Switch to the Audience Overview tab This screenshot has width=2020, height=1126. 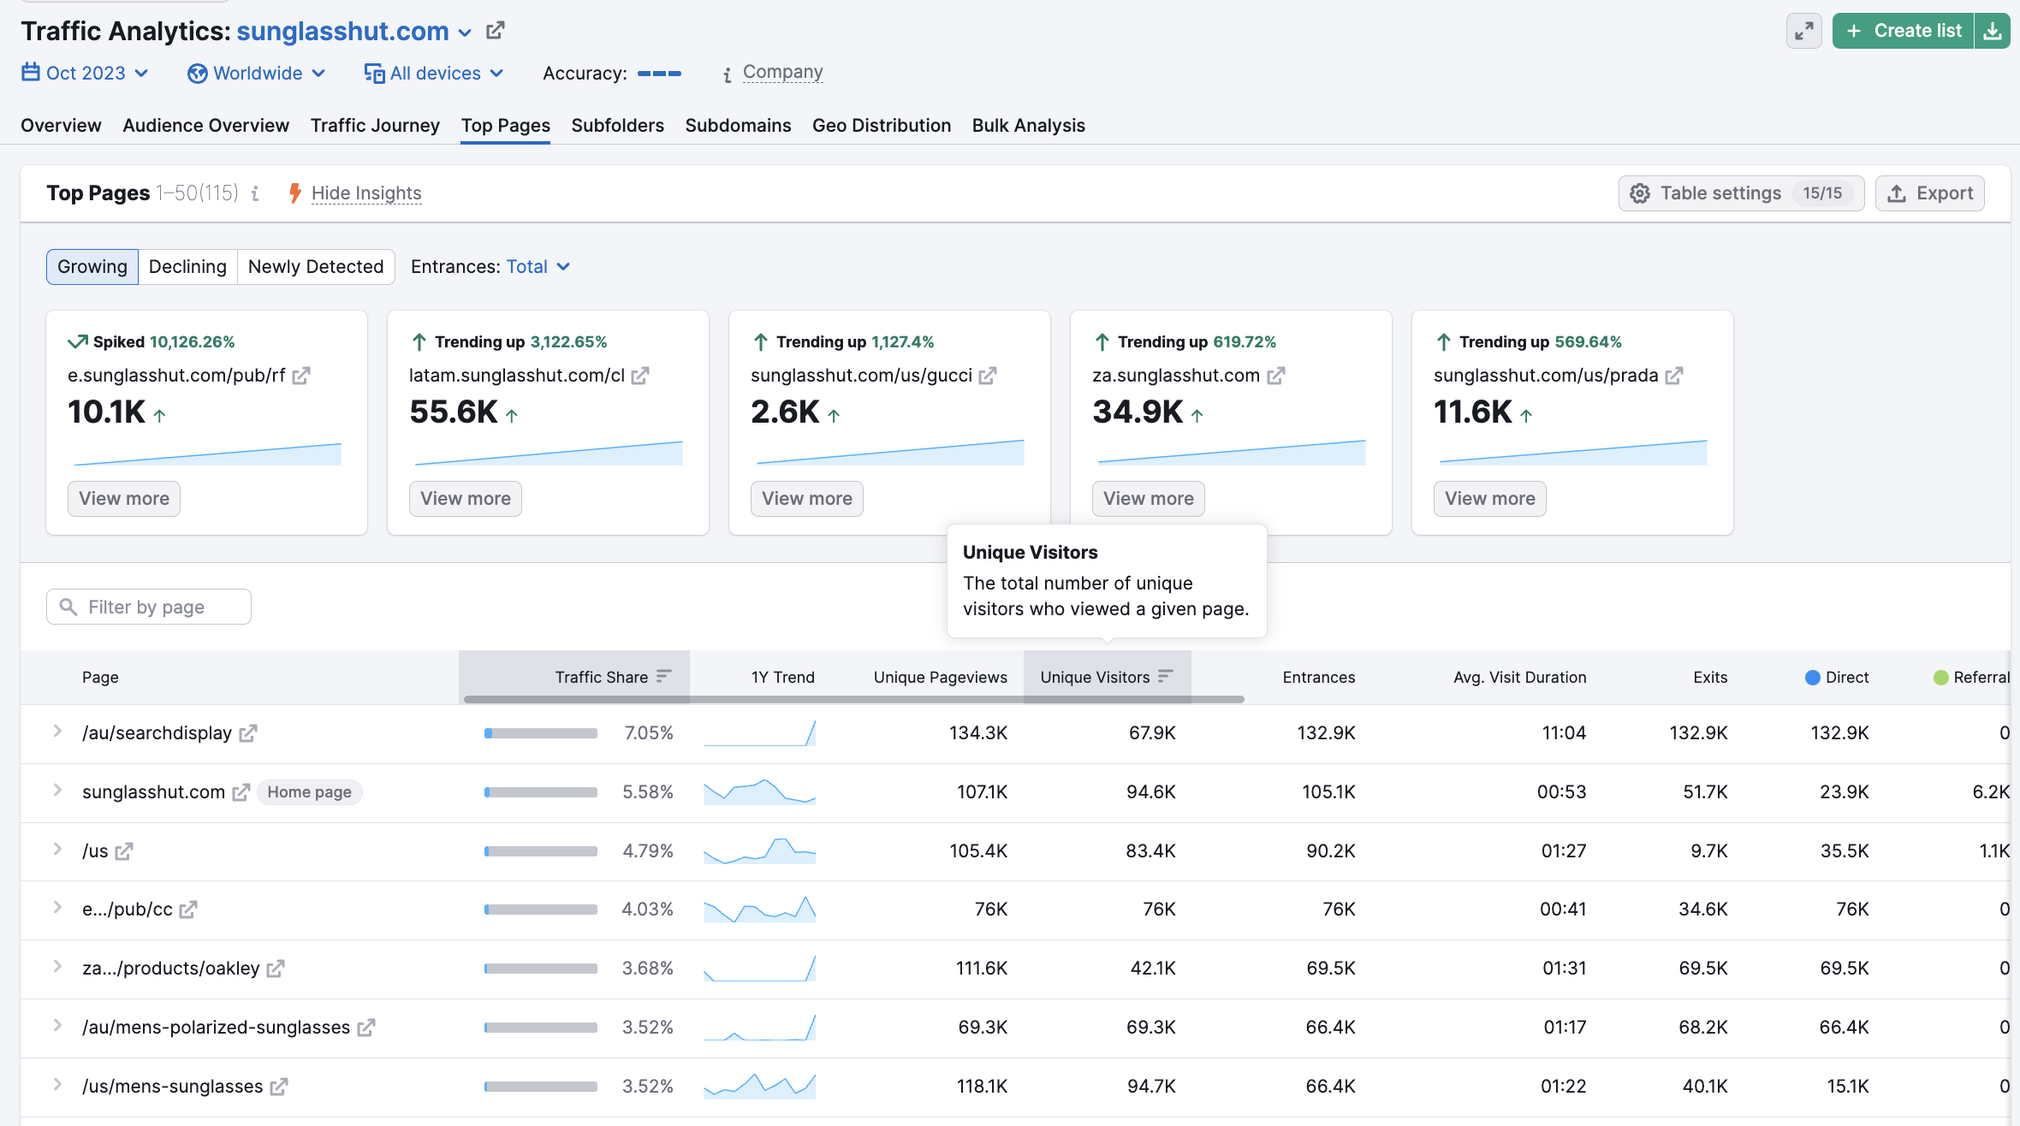(206, 126)
